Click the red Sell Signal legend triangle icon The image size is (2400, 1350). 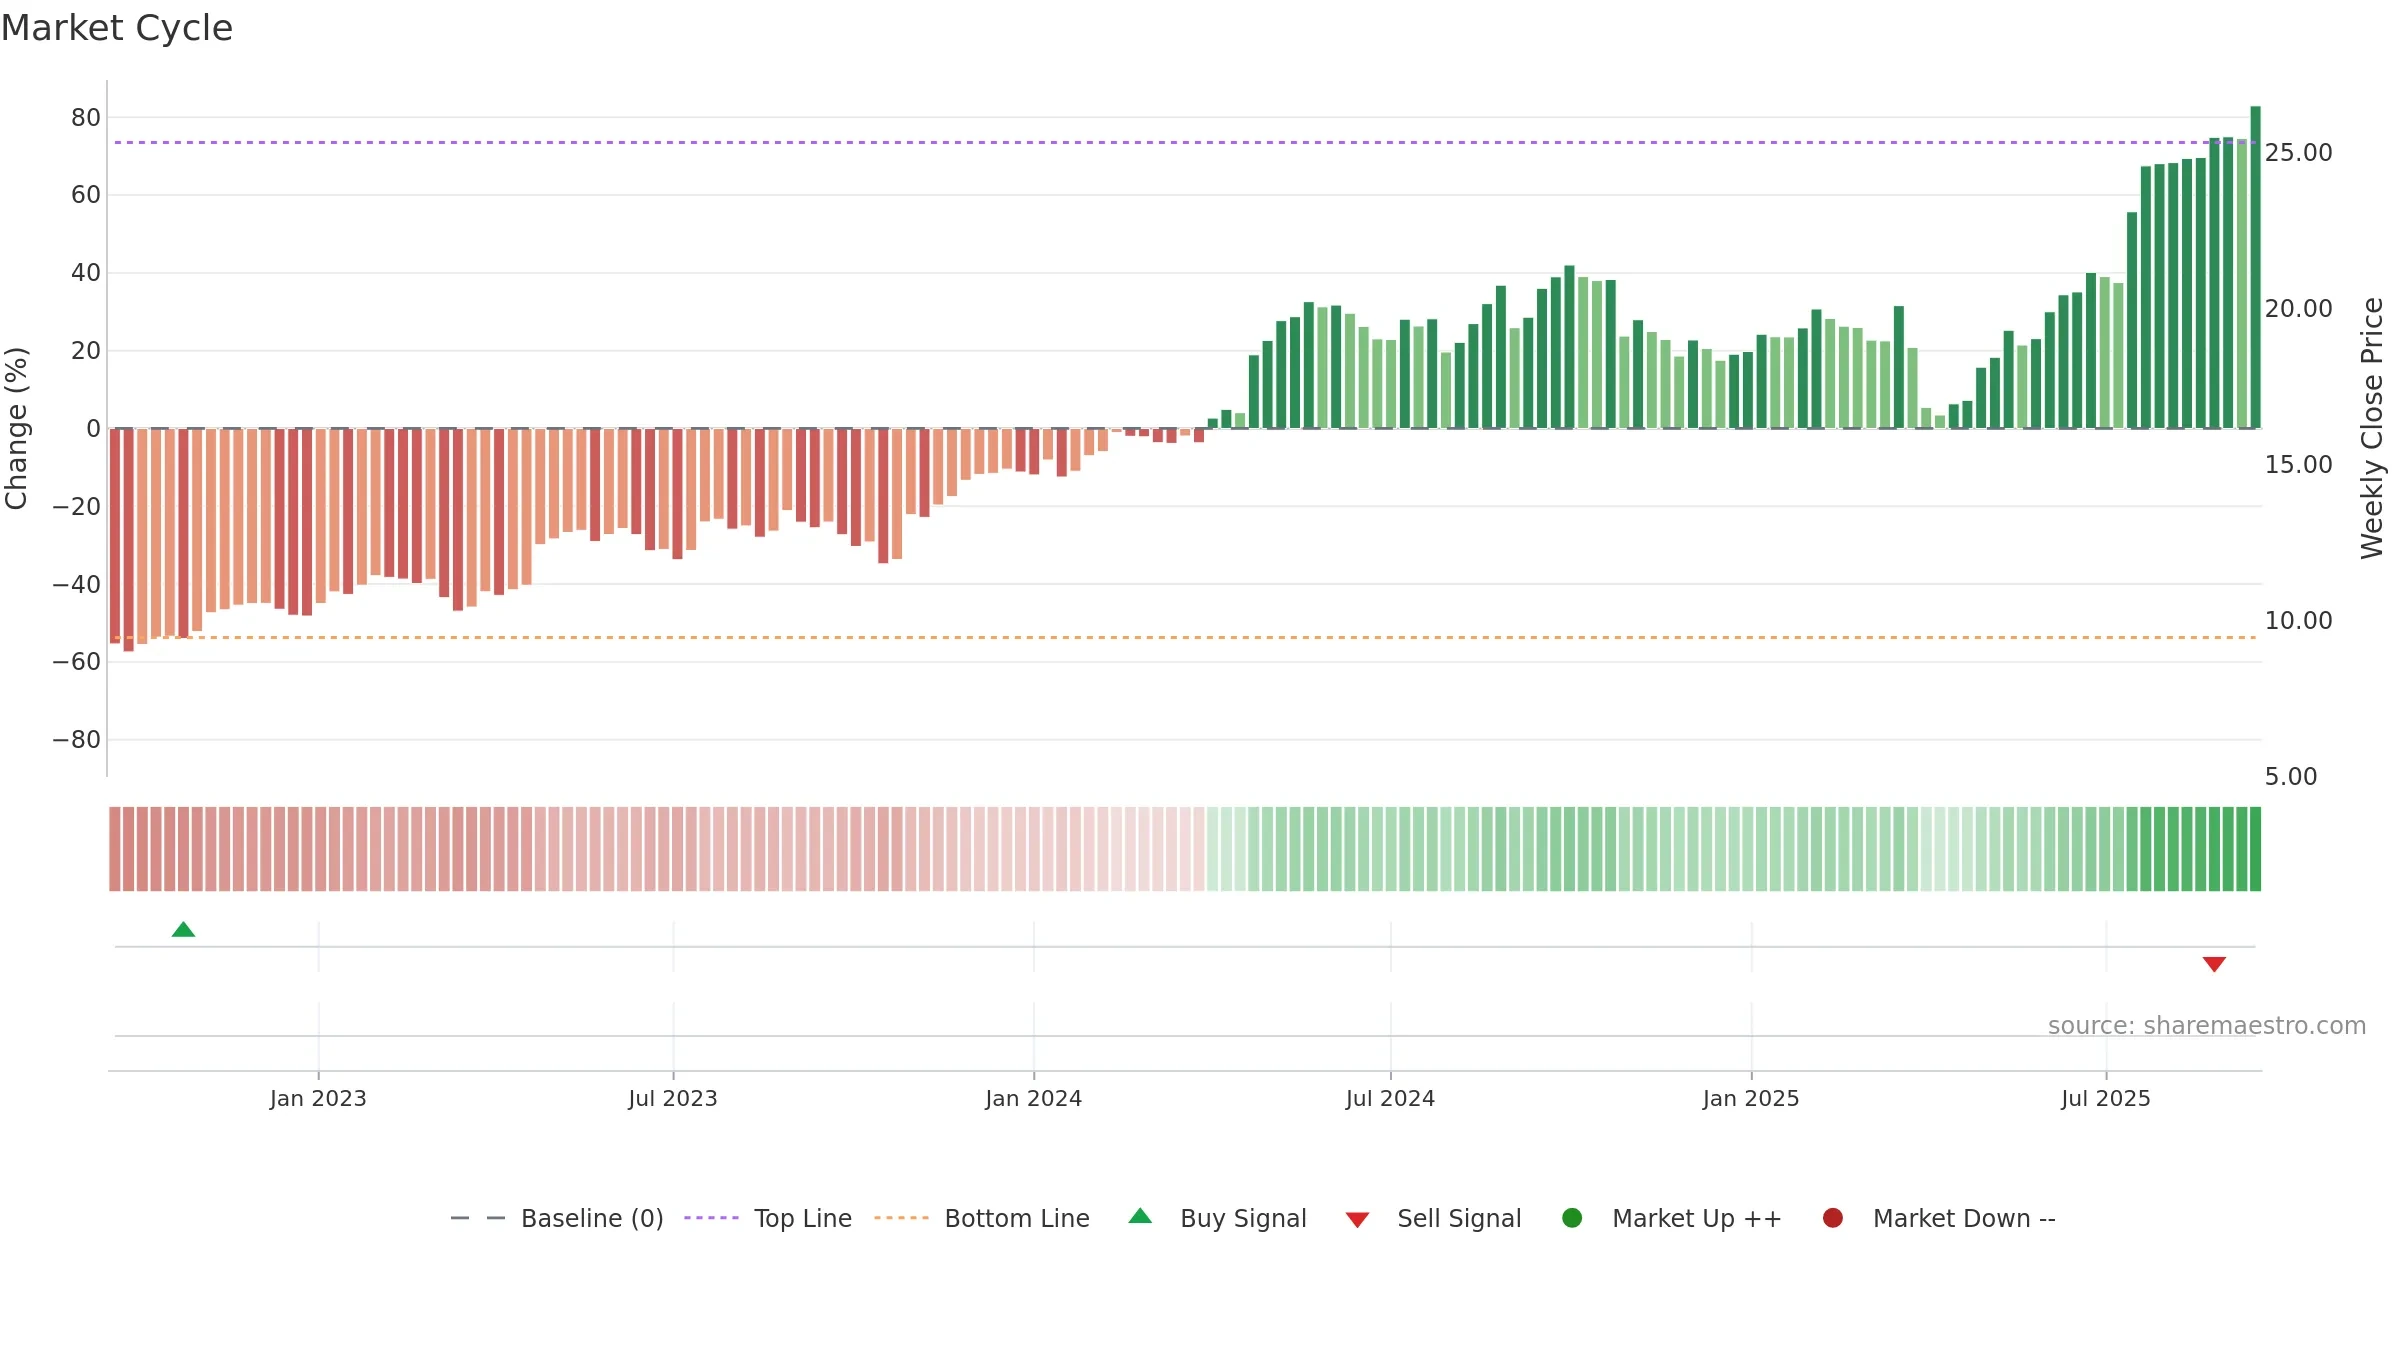click(x=1357, y=1220)
